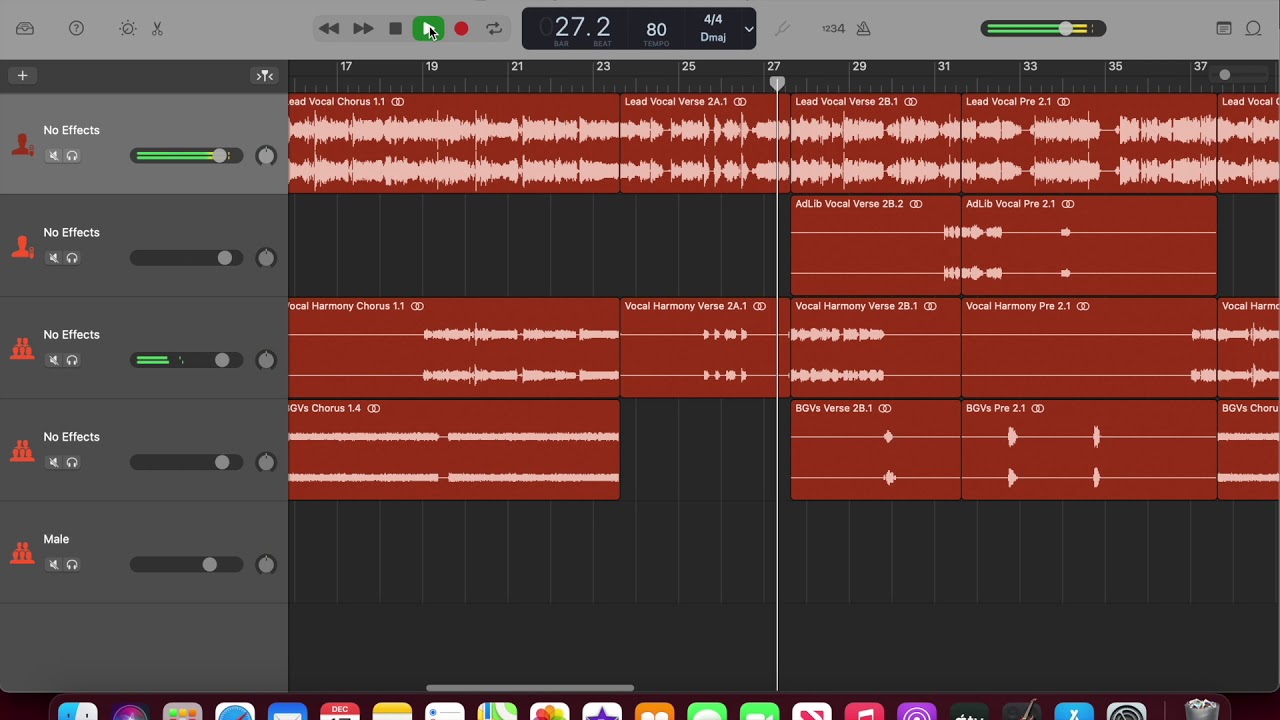Toggle the Tuner fork icon
Image resolution: width=1280 pixels, height=720 pixels.
(x=783, y=29)
